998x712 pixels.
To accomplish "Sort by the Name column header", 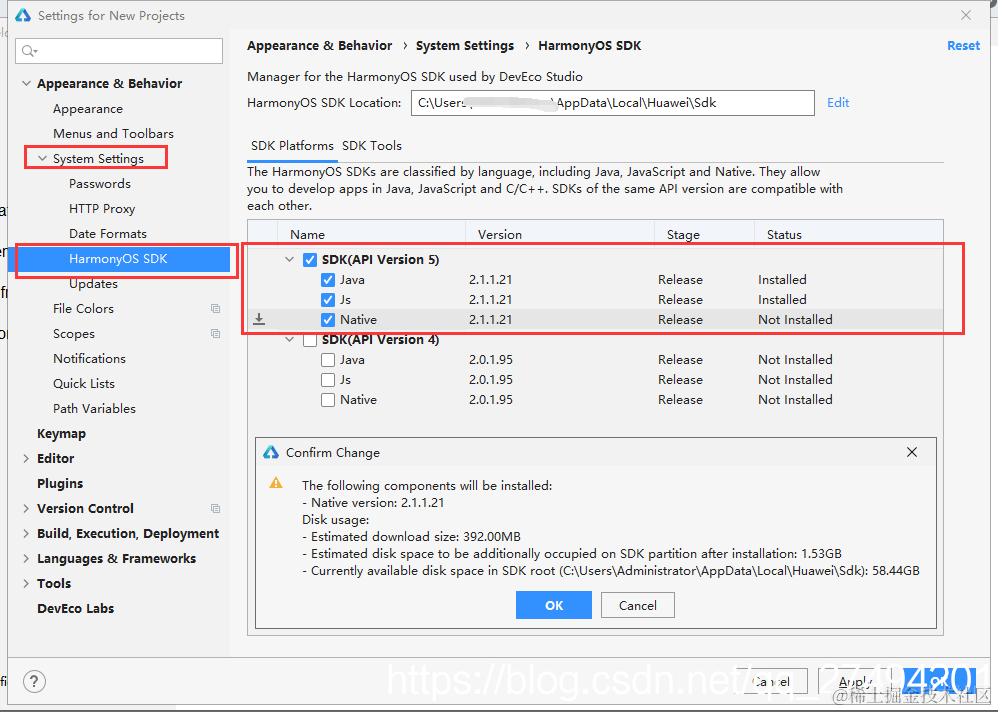I will 307,234.
